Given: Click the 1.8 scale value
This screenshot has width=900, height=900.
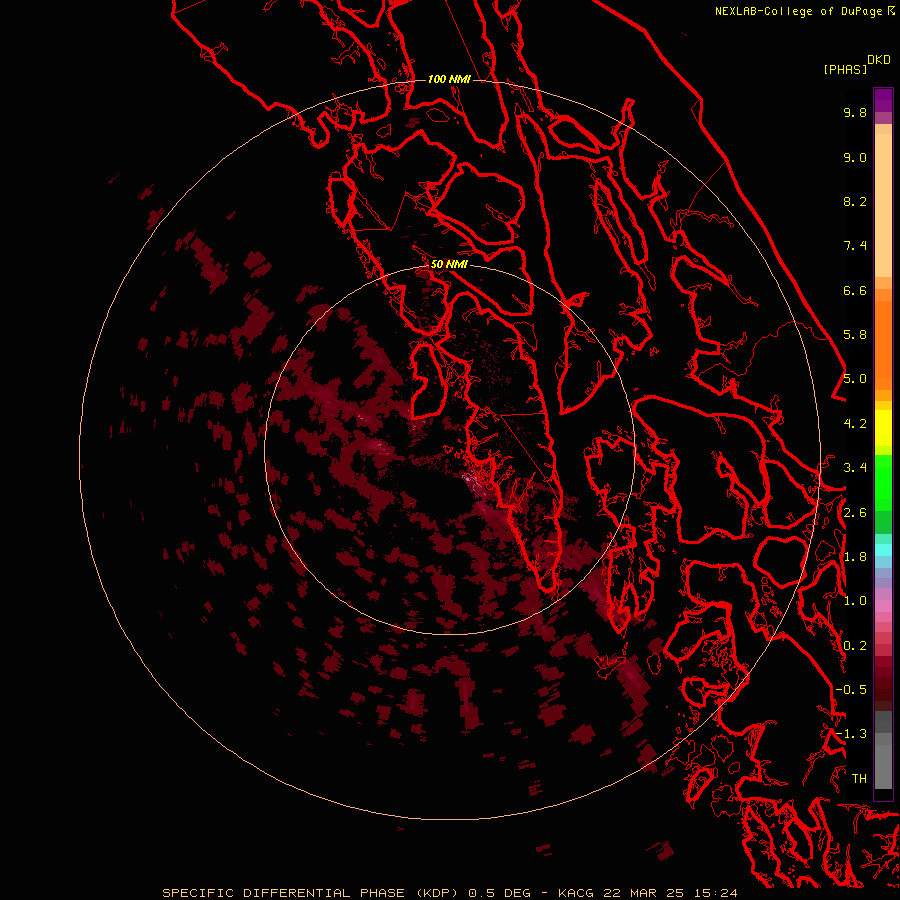Looking at the screenshot, I should click(855, 557).
